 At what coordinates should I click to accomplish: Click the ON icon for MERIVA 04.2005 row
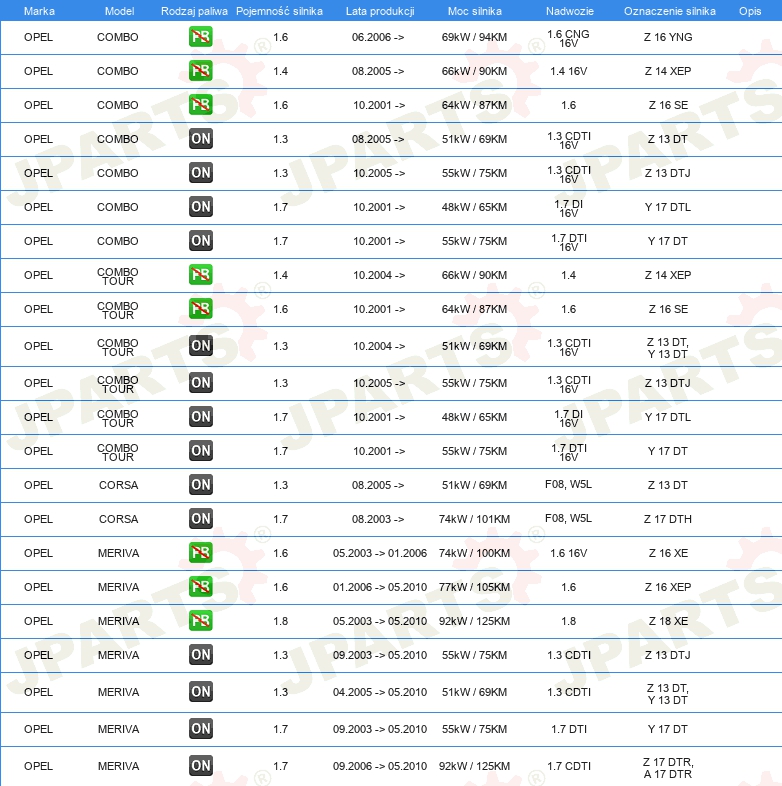(x=201, y=692)
